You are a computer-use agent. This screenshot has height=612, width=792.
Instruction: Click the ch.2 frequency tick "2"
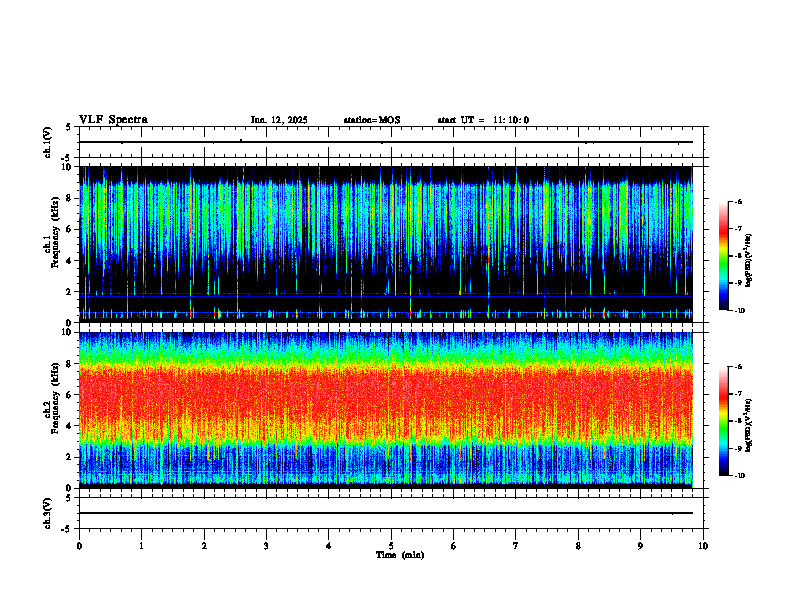(x=70, y=457)
